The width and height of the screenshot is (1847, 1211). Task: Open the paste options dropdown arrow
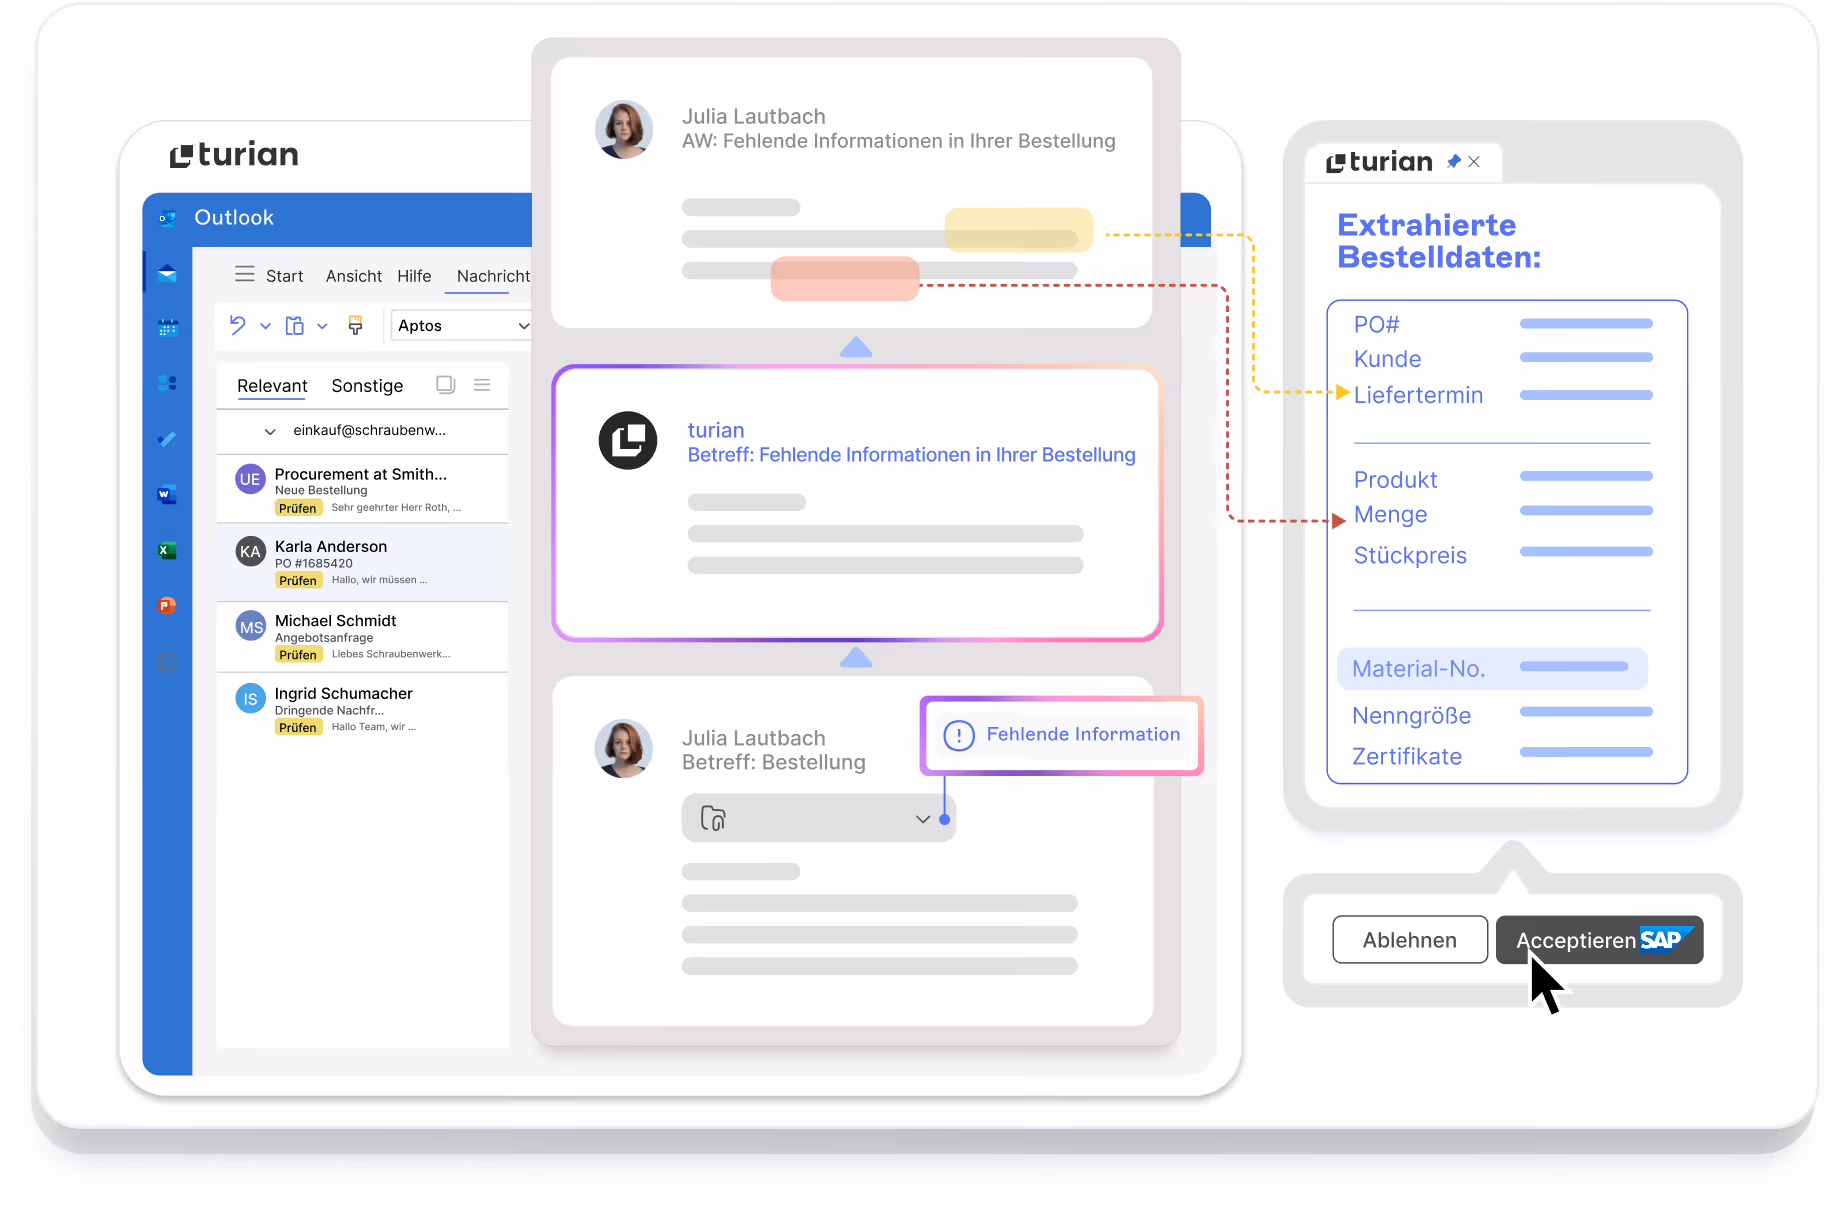(322, 326)
